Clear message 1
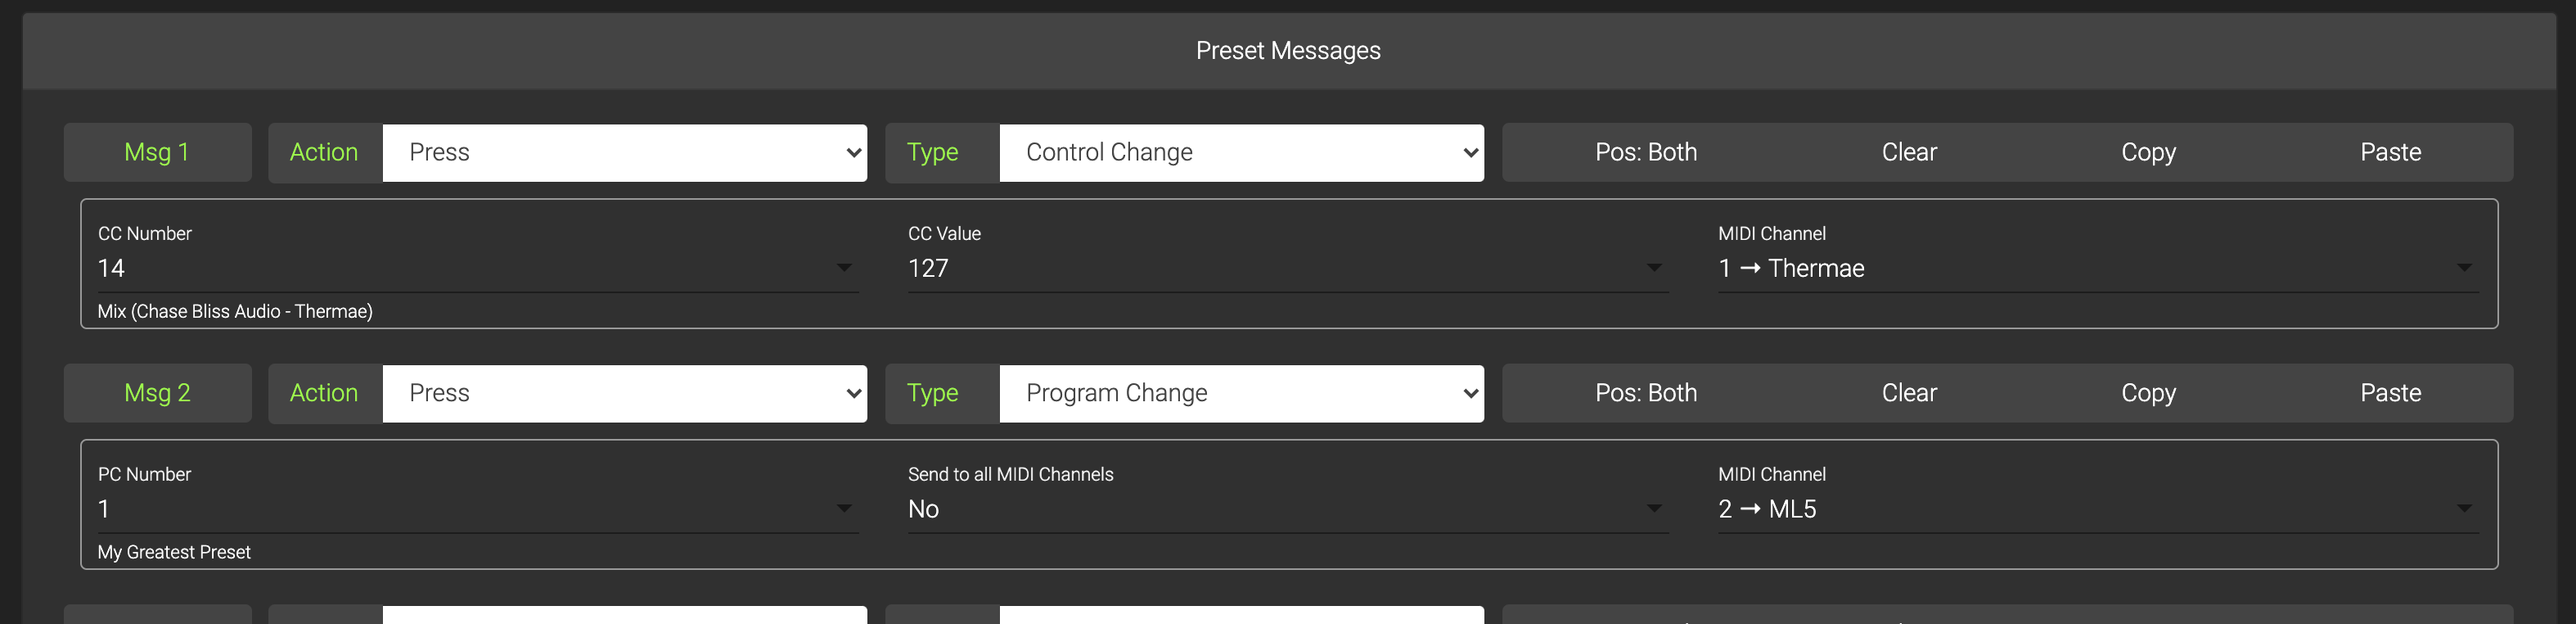Viewport: 2576px width, 624px height. pos(1908,152)
